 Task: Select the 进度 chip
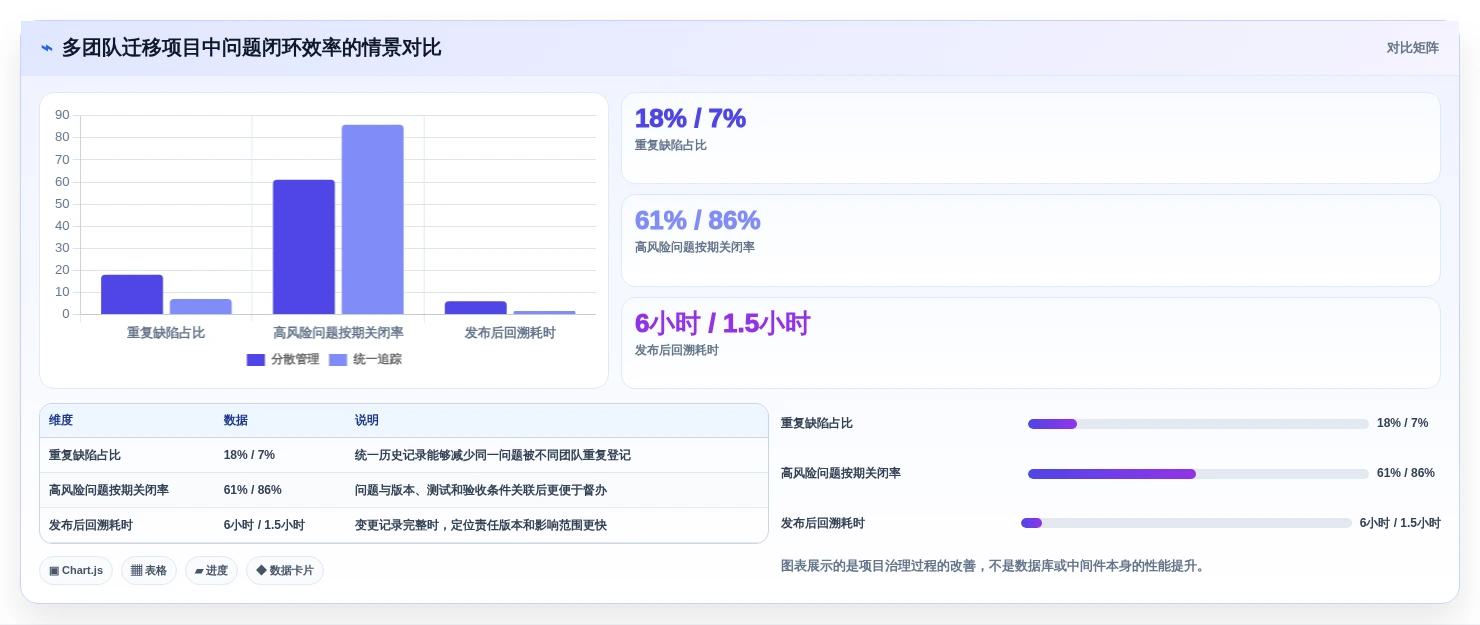[211, 570]
